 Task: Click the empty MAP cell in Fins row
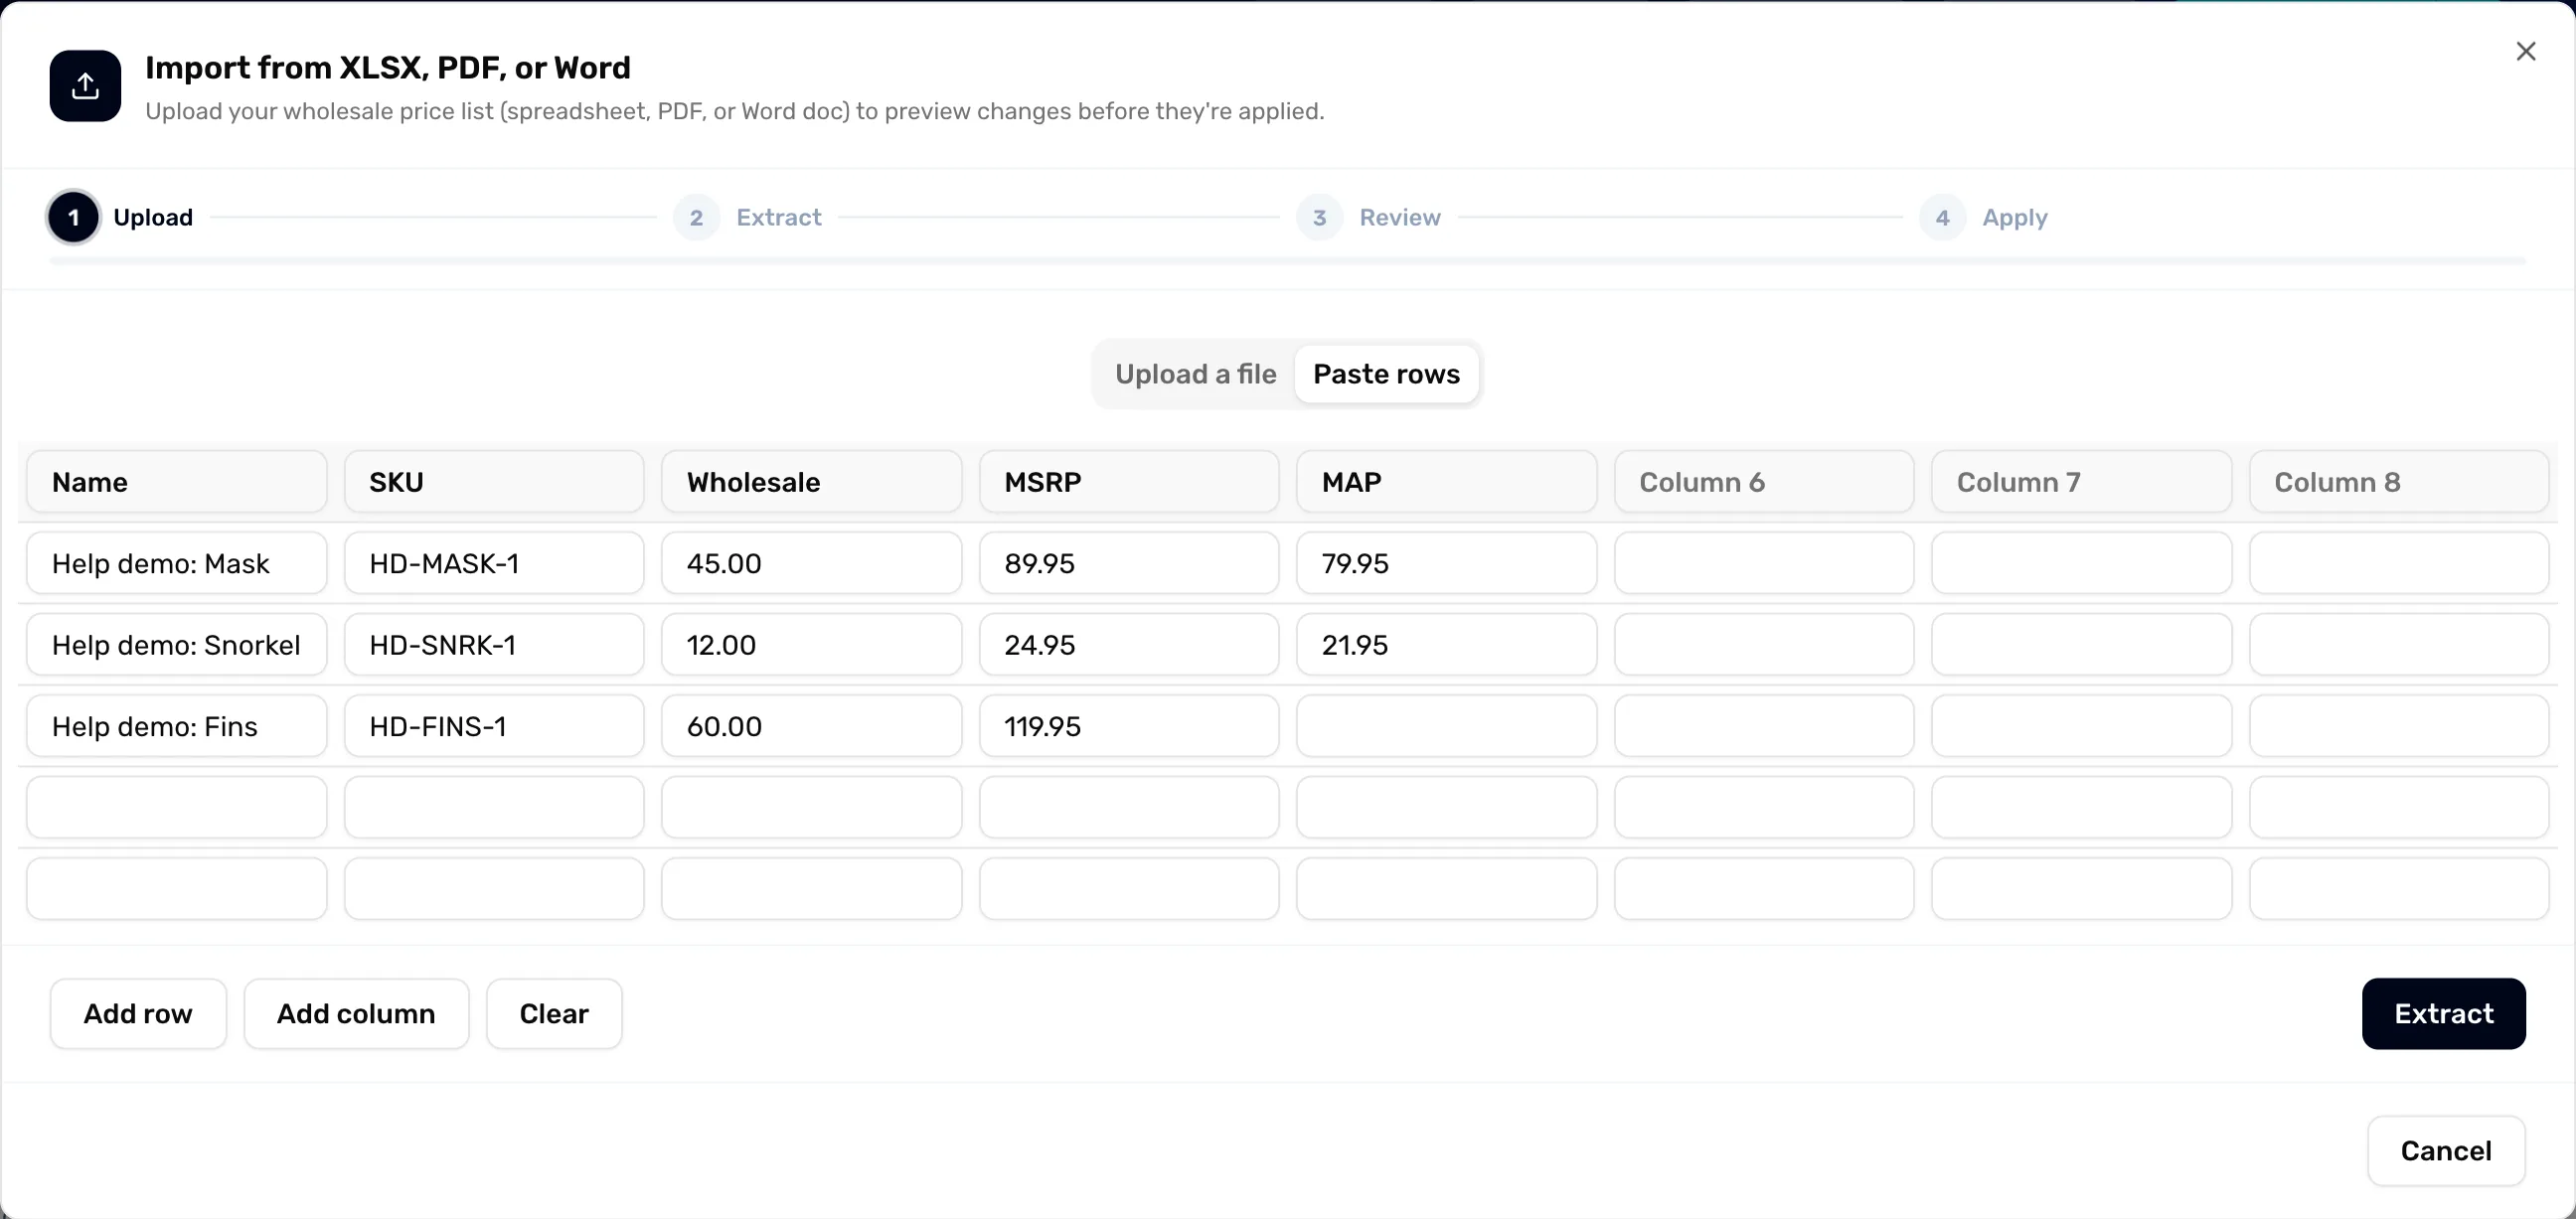(1446, 726)
